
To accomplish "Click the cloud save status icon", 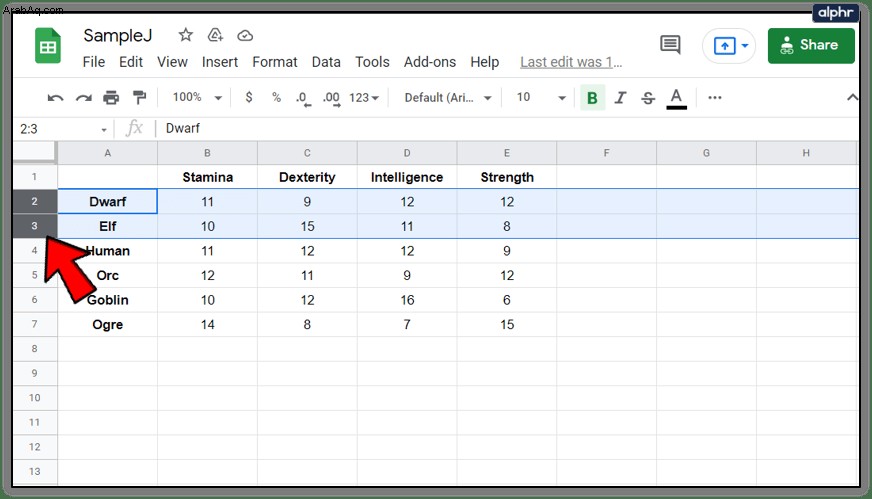I will 245,36.
